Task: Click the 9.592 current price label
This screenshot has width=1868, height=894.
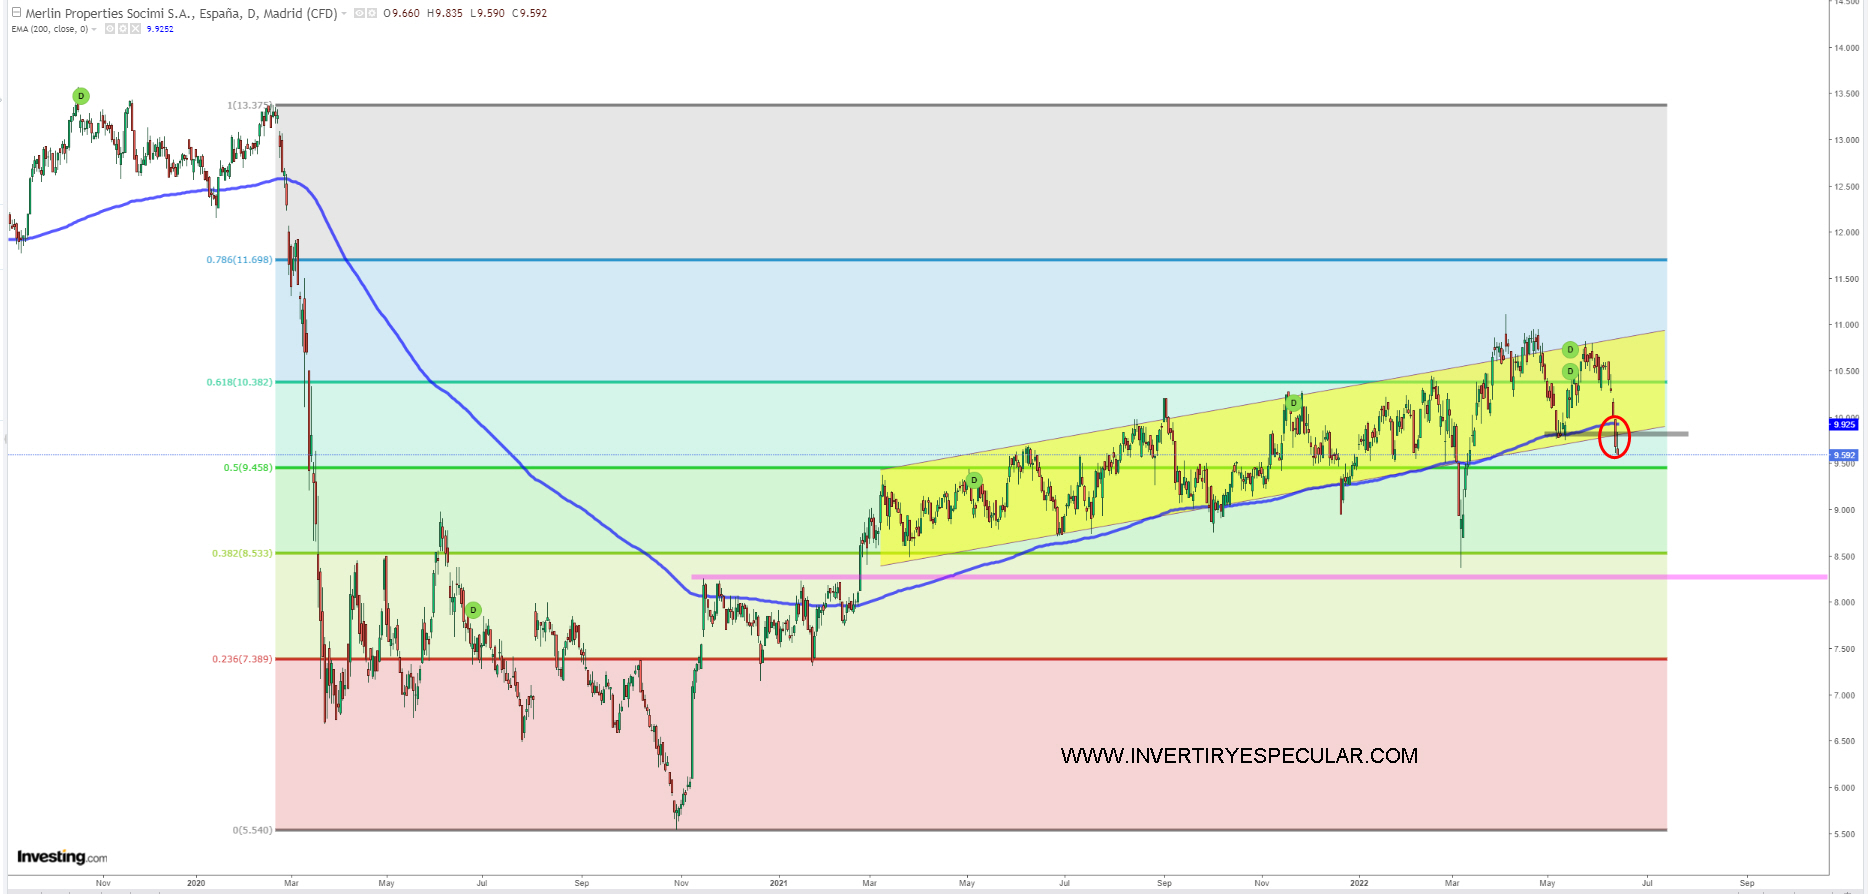Action: [1844, 455]
